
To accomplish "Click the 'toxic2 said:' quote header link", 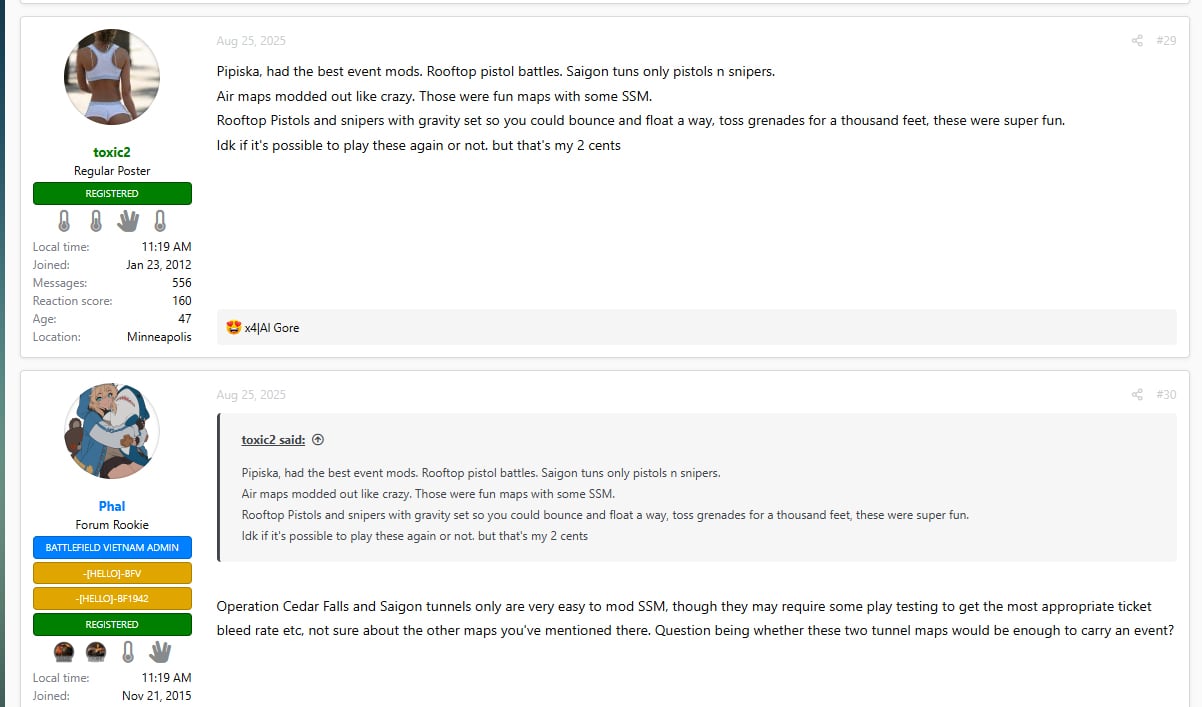I will (x=273, y=439).
